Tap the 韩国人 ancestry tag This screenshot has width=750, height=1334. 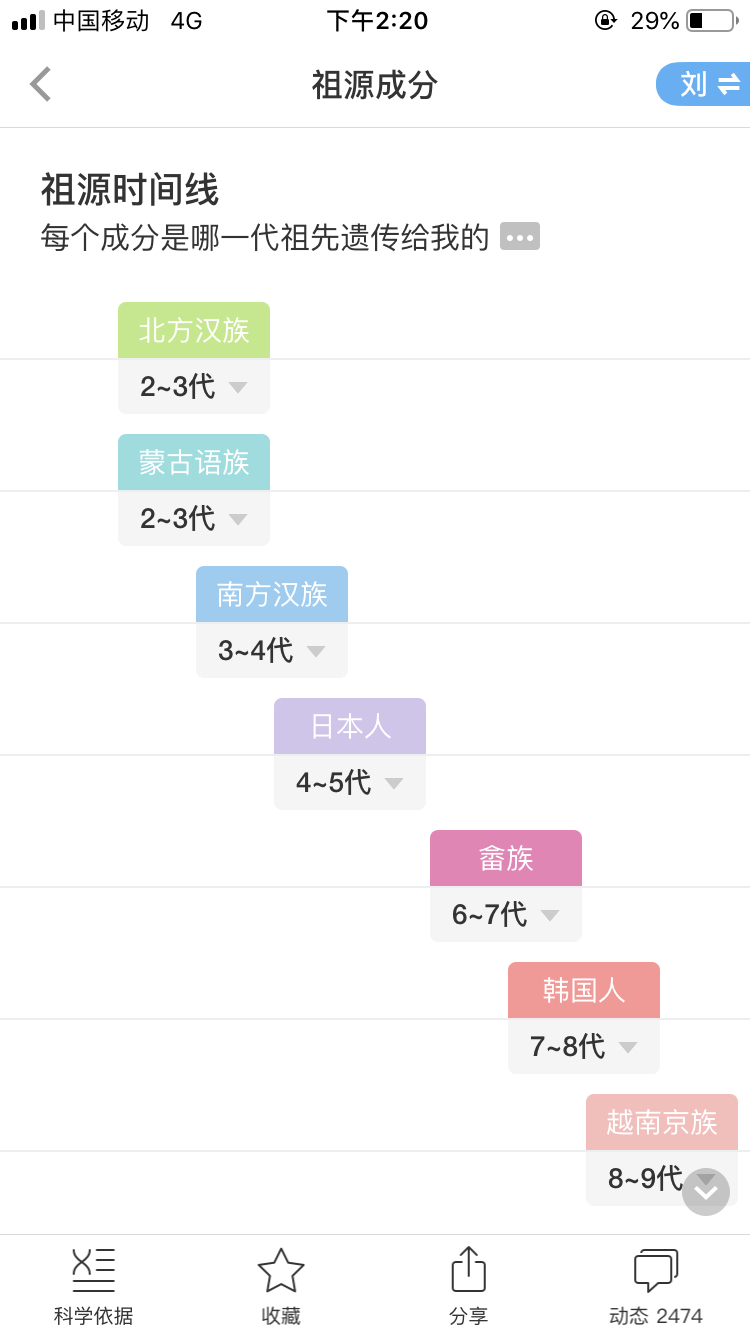click(584, 990)
